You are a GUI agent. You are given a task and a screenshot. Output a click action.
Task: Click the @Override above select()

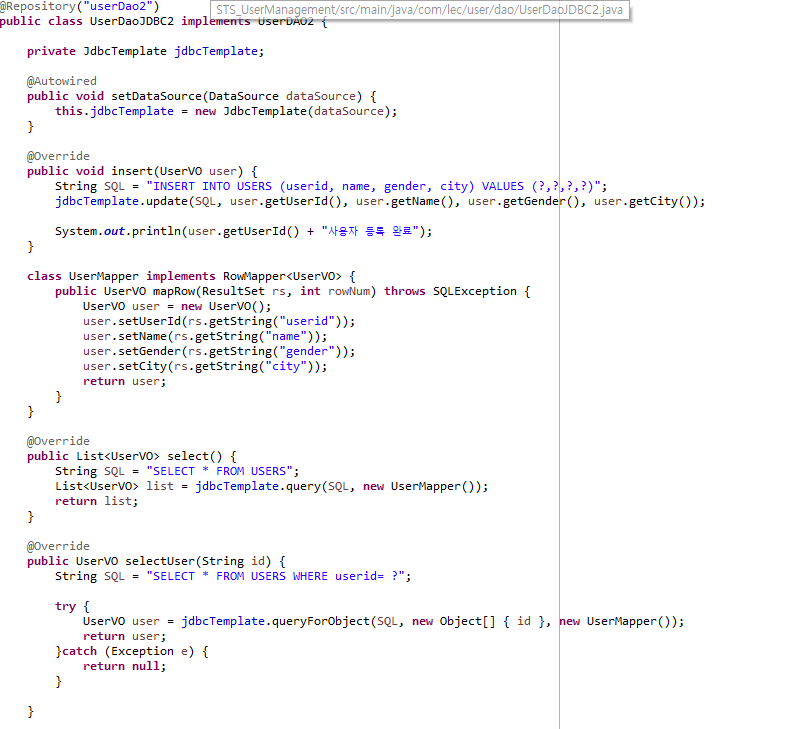(x=58, y=441)
